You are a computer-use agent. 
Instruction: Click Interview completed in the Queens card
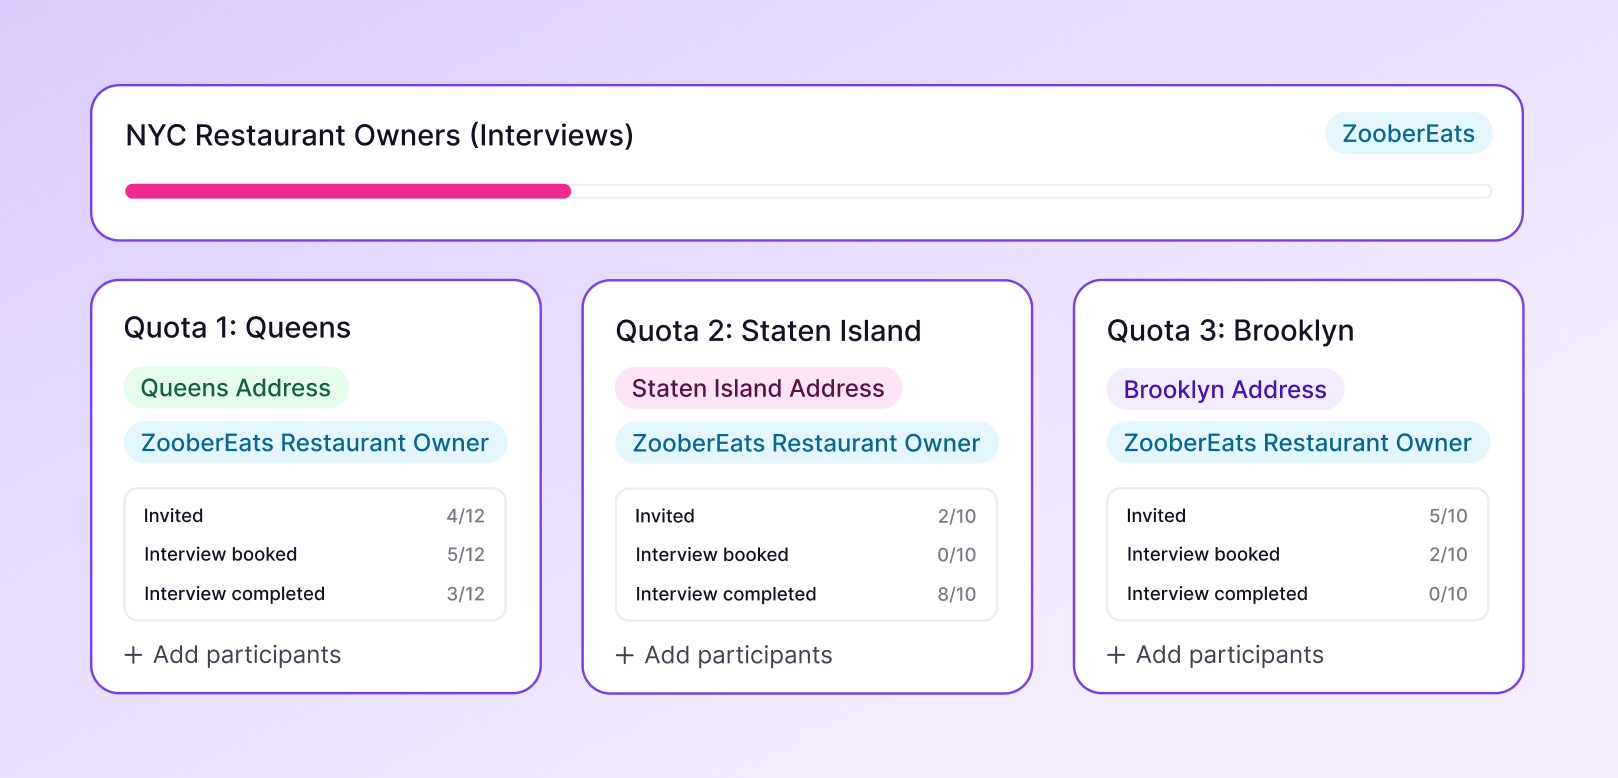[x=234, y=594]
